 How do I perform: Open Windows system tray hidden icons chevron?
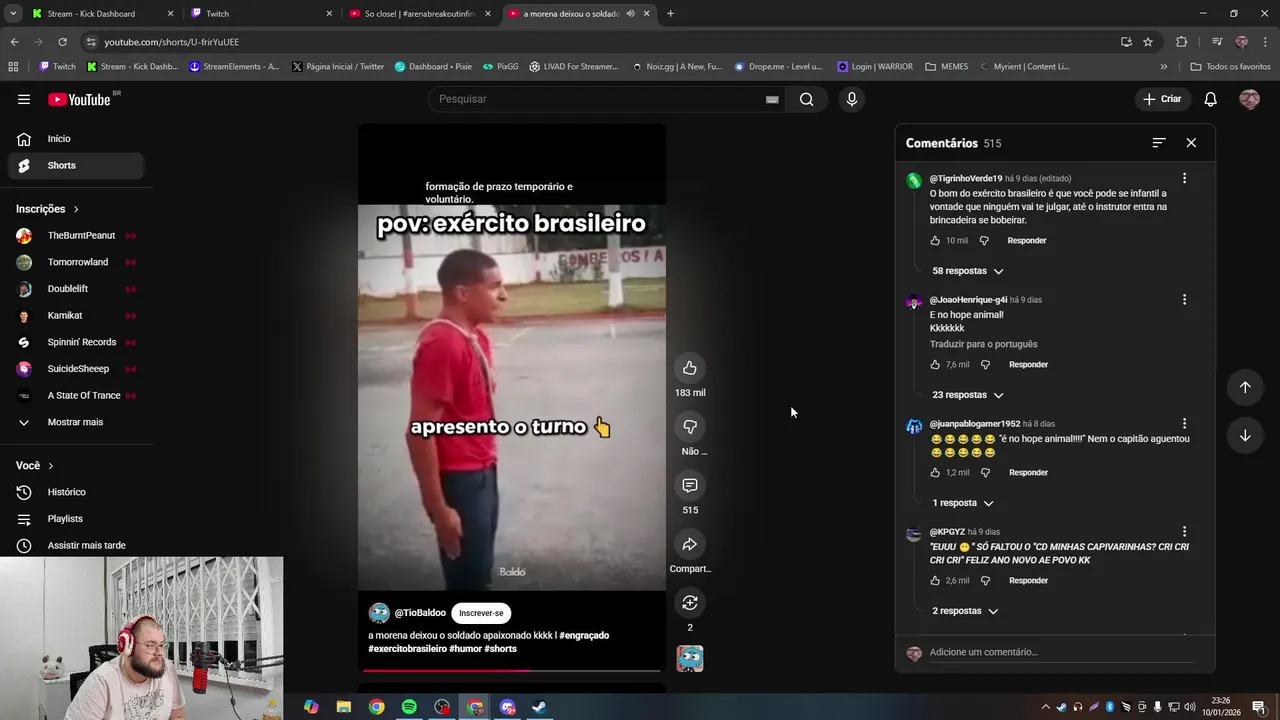pyautogui.click(x=1046, y=707)
